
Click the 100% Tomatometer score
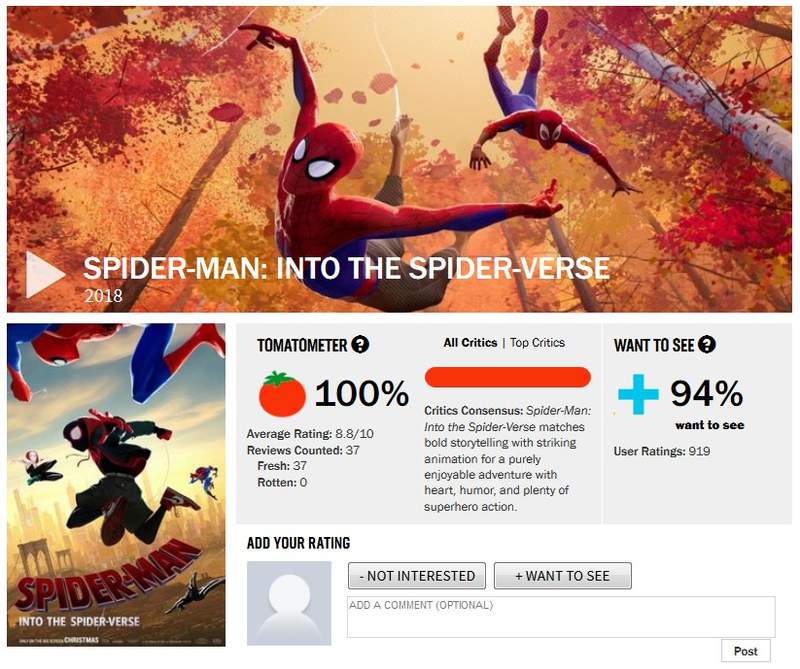pos(361,394)
